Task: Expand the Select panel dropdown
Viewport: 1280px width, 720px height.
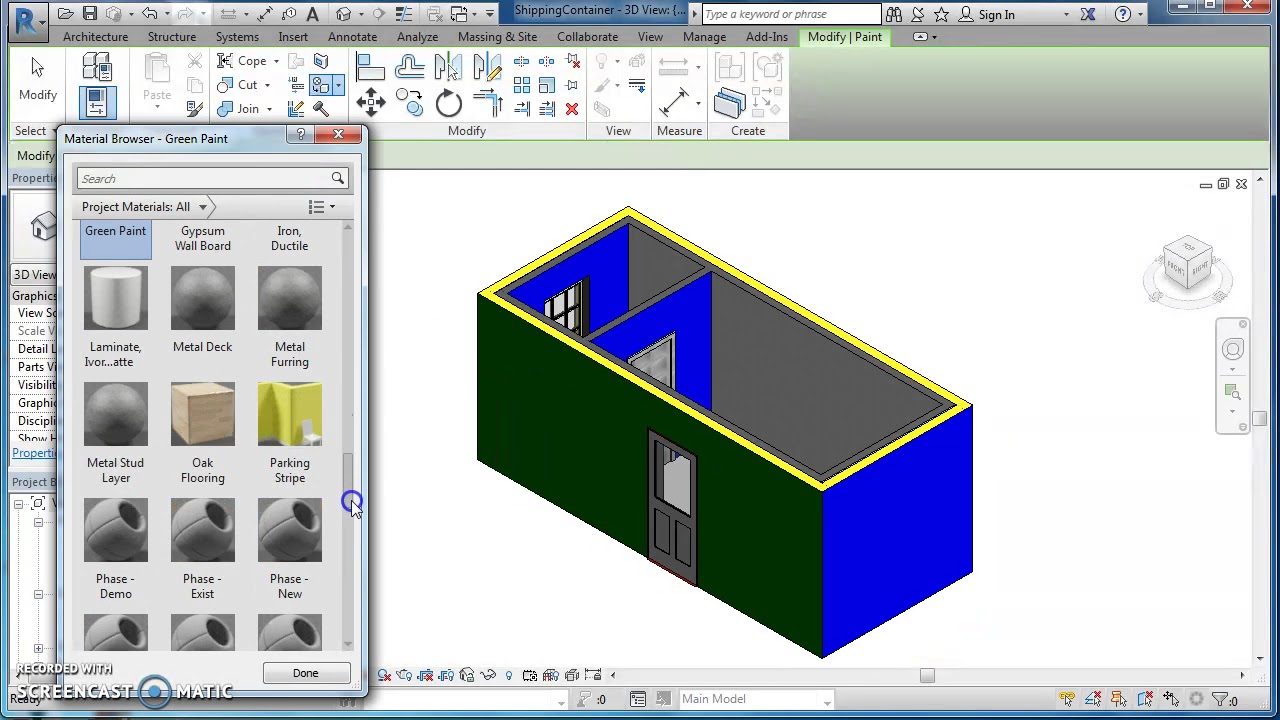Action: click(x=36, y=131)
